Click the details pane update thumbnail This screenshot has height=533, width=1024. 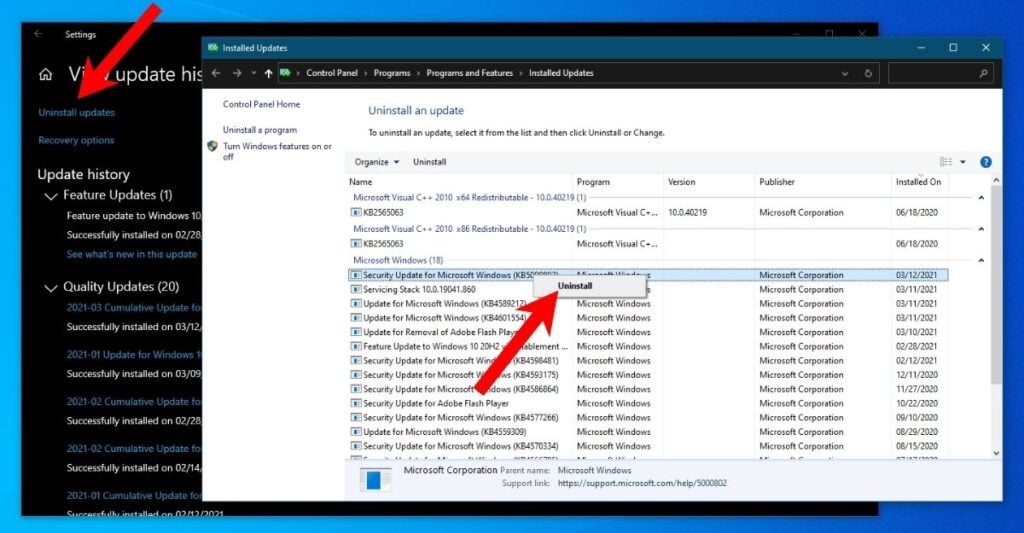click(x=375, y=479)
